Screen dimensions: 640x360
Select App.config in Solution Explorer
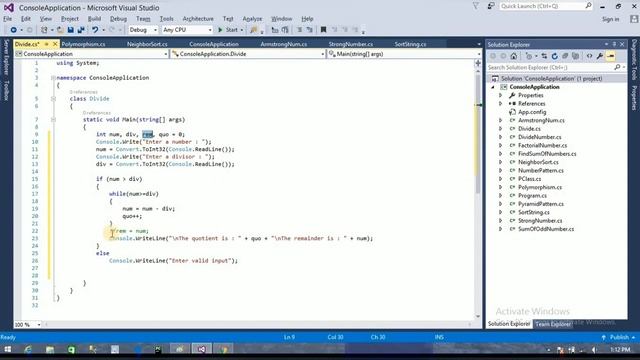[x=532, y=112]
